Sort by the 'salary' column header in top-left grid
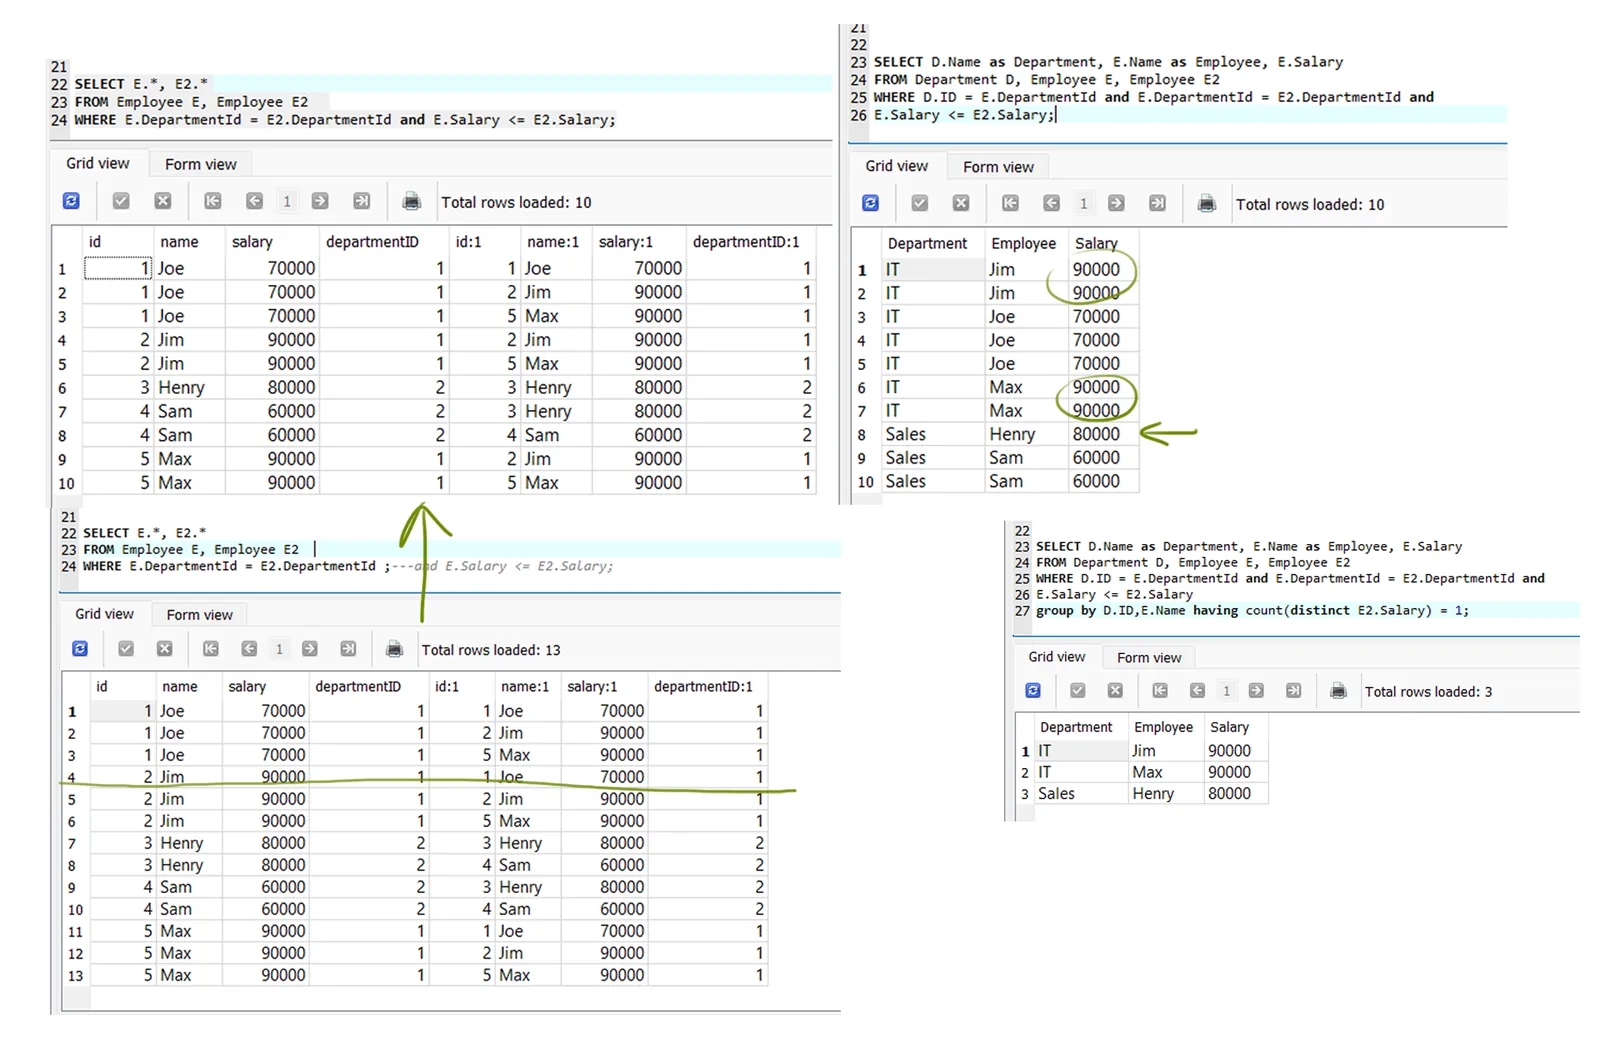Screen dimensions: 1600x1063 [252, 242]
